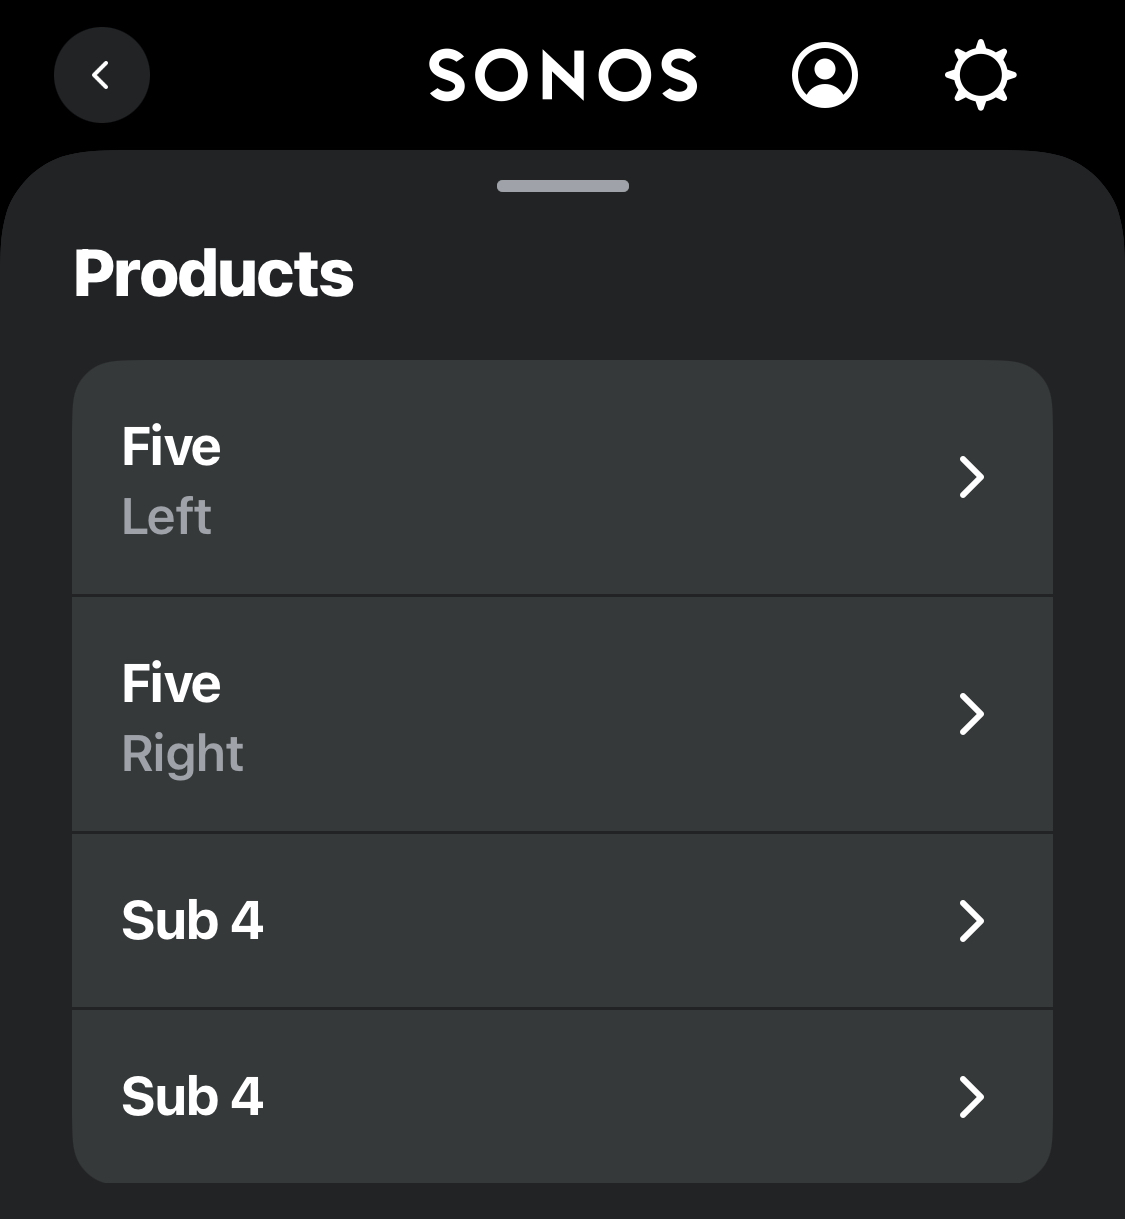Click the chevron on the last Sub 4 row

pyautogui.click(x=971, y=1097)
